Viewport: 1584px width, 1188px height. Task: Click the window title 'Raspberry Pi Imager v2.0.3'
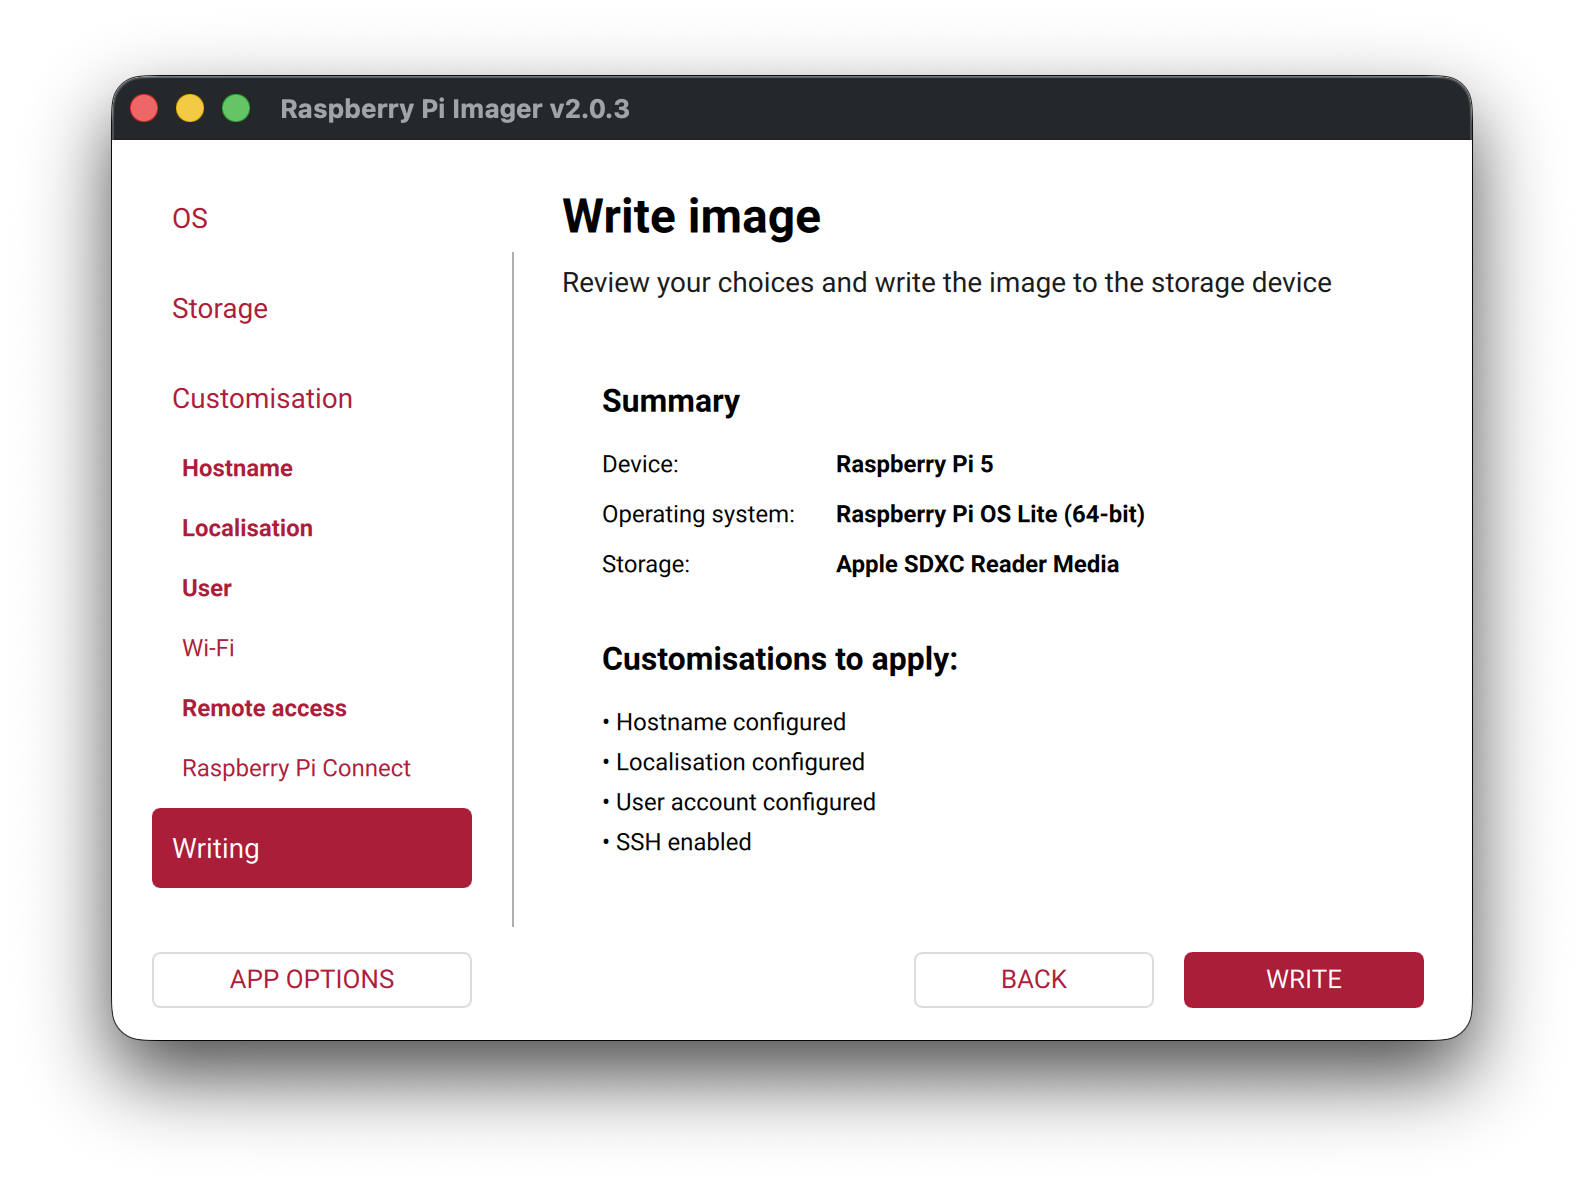pyautogui.click(x=455, y=108)
